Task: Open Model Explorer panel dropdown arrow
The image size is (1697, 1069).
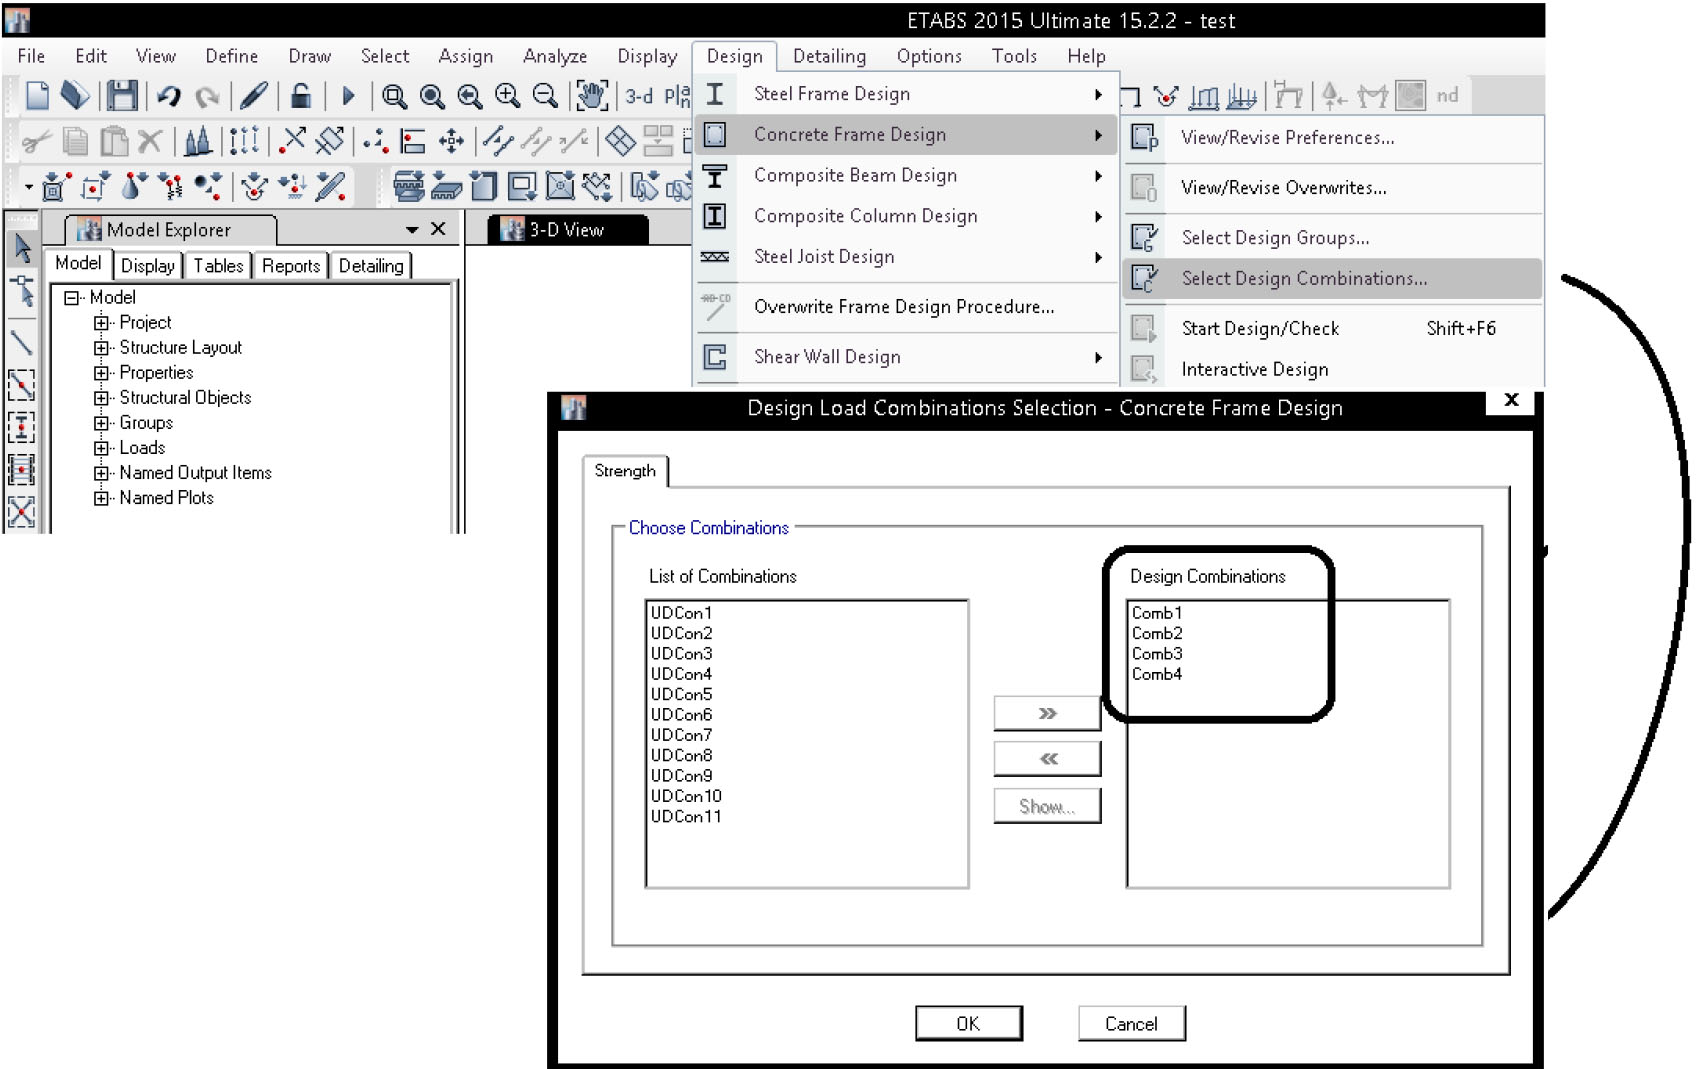Action: coord(412,230)
